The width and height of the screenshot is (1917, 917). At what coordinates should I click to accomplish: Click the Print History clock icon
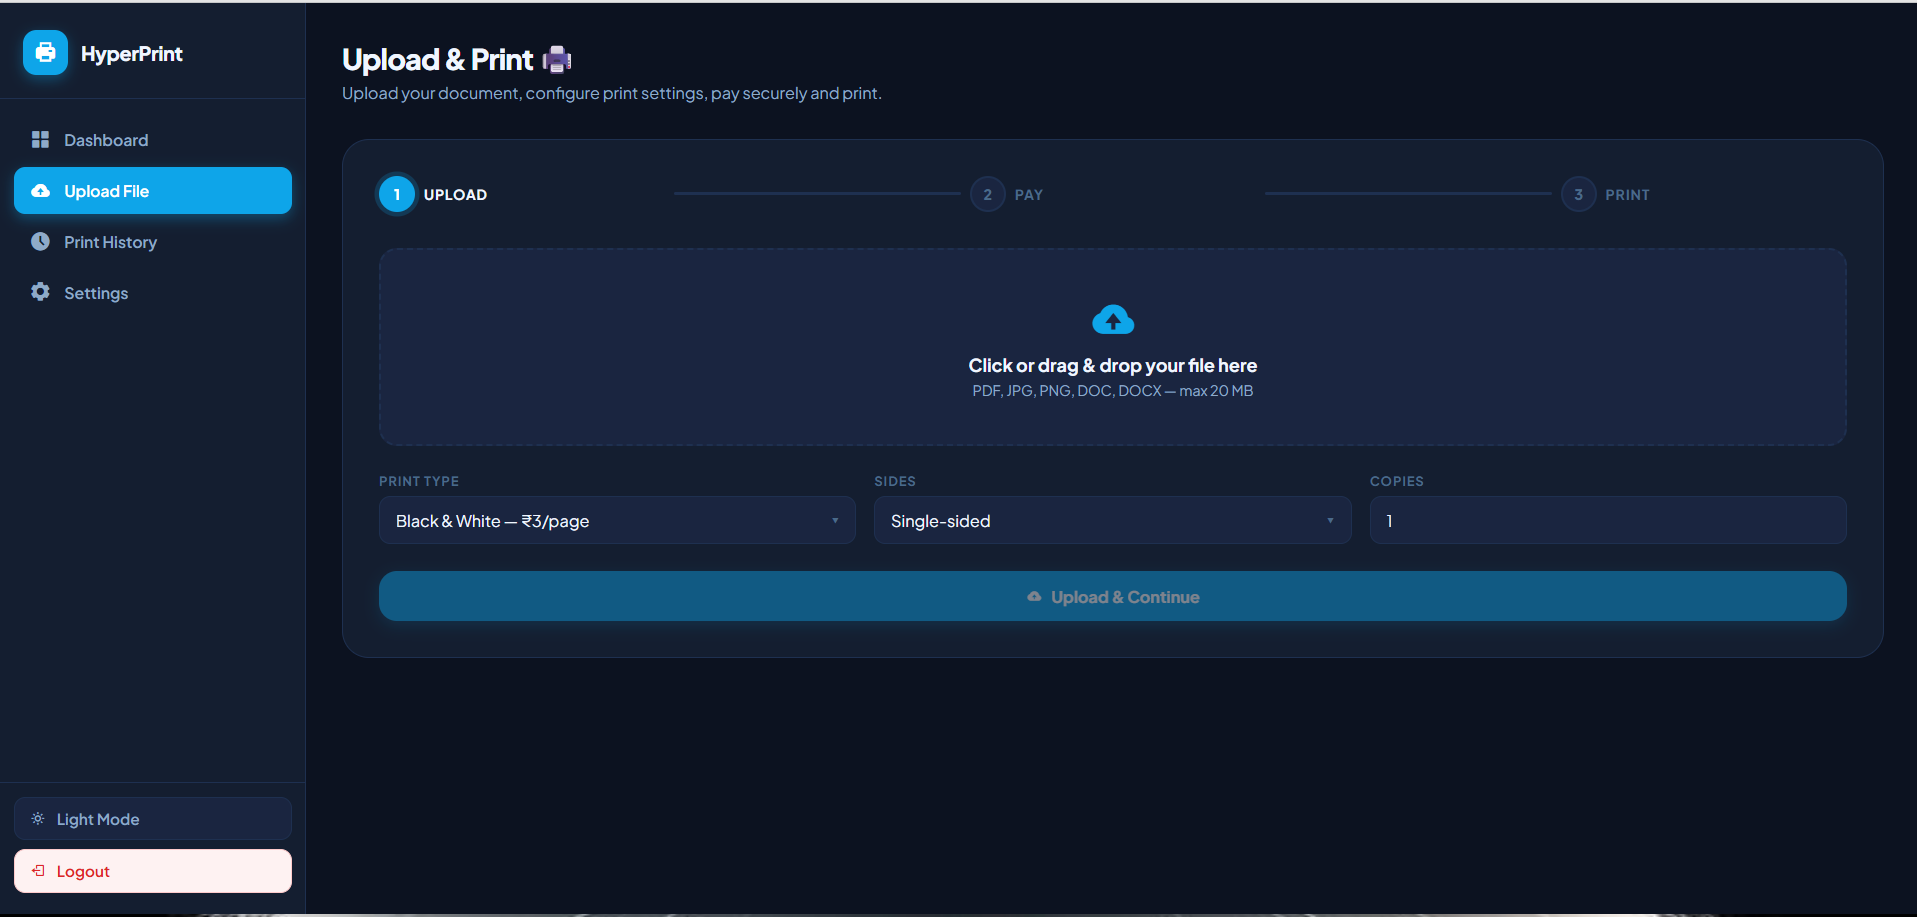point(40,241)
